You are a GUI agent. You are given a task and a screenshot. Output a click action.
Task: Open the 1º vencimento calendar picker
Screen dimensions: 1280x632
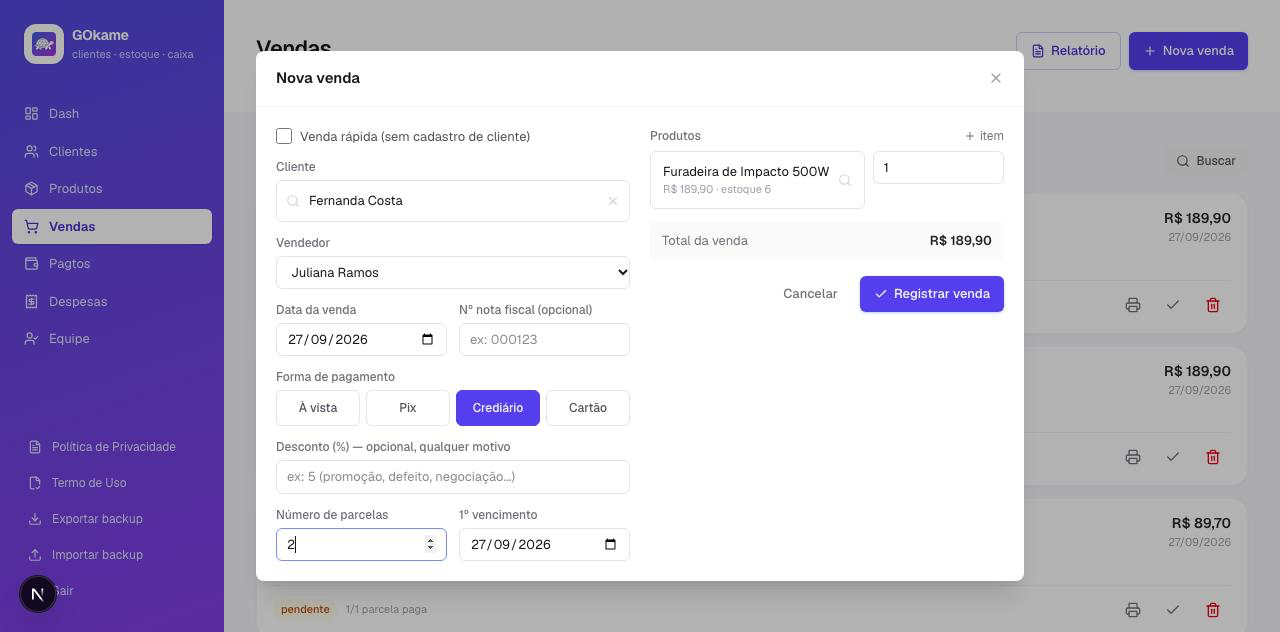click(610, 545)
